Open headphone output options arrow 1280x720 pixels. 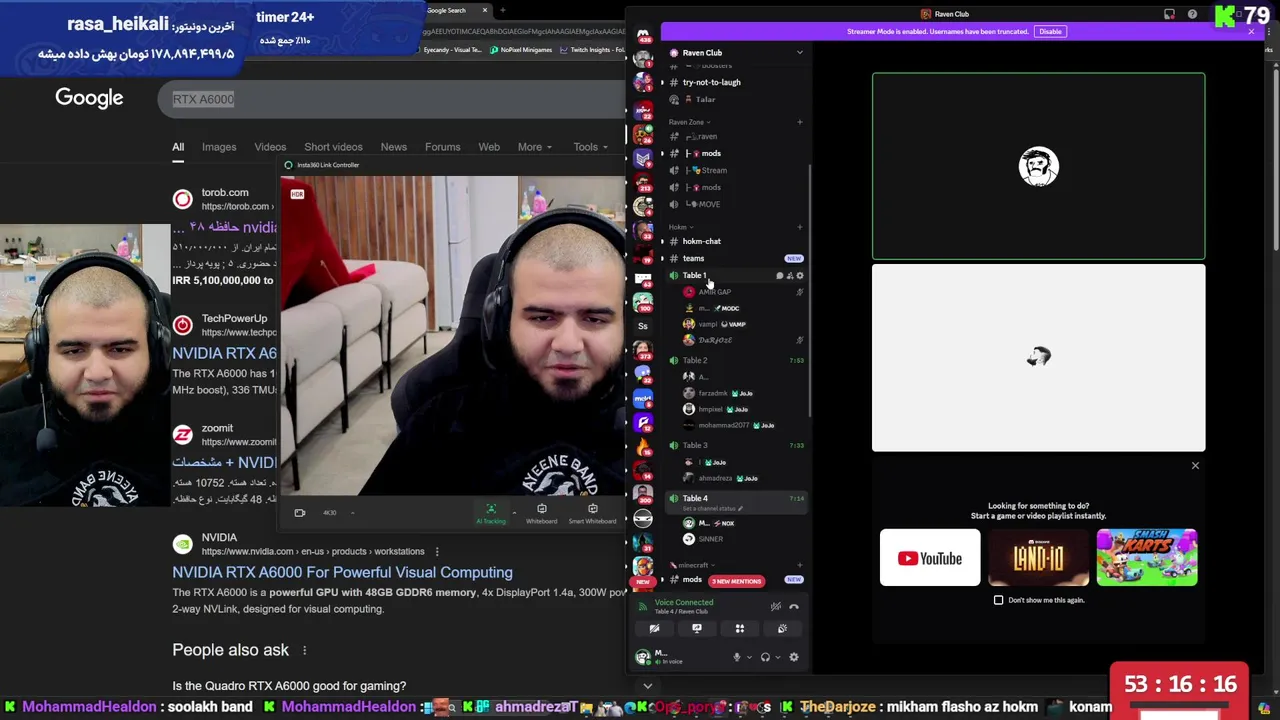777,658
